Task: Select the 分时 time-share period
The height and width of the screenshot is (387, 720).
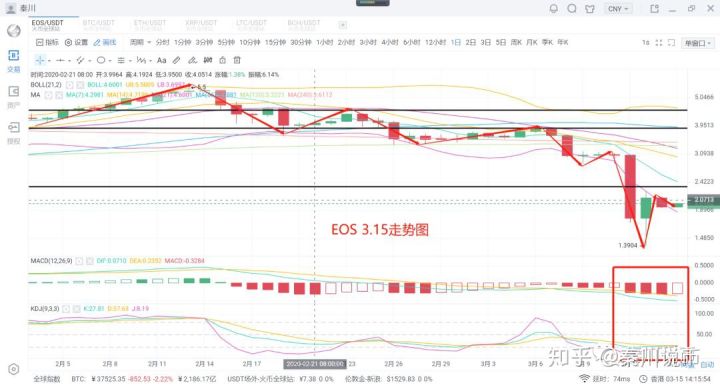Action: 162,42
